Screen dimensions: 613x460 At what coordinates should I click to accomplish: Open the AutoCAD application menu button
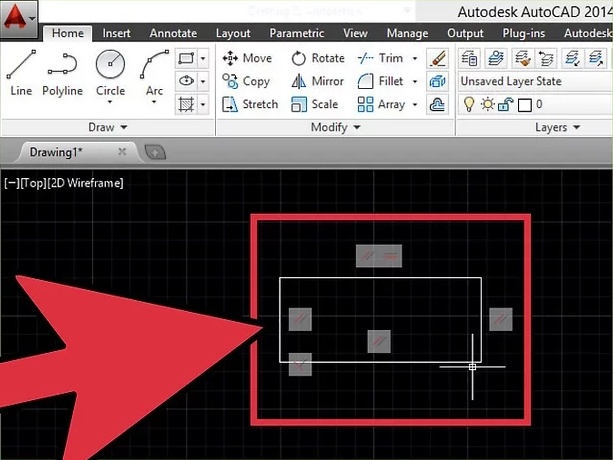point(19,19)
